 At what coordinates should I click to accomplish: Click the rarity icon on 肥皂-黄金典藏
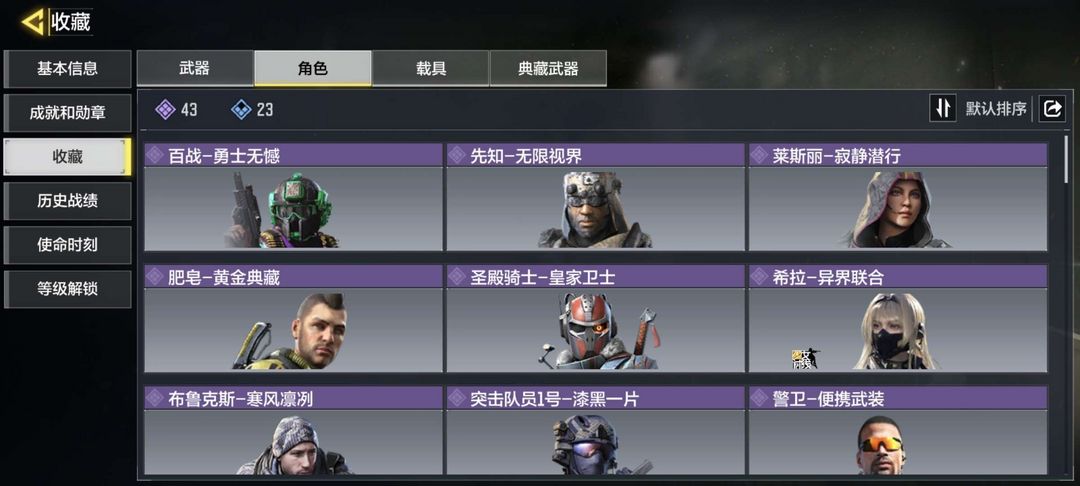coord(156,277)
